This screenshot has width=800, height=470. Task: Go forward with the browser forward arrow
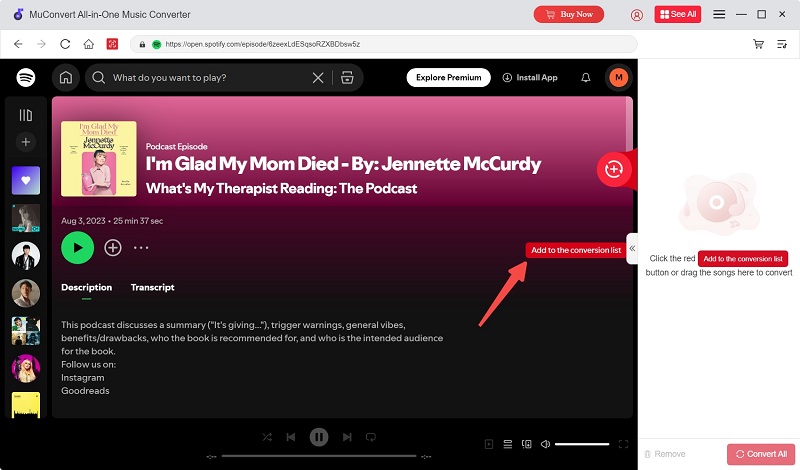point(41,44)
